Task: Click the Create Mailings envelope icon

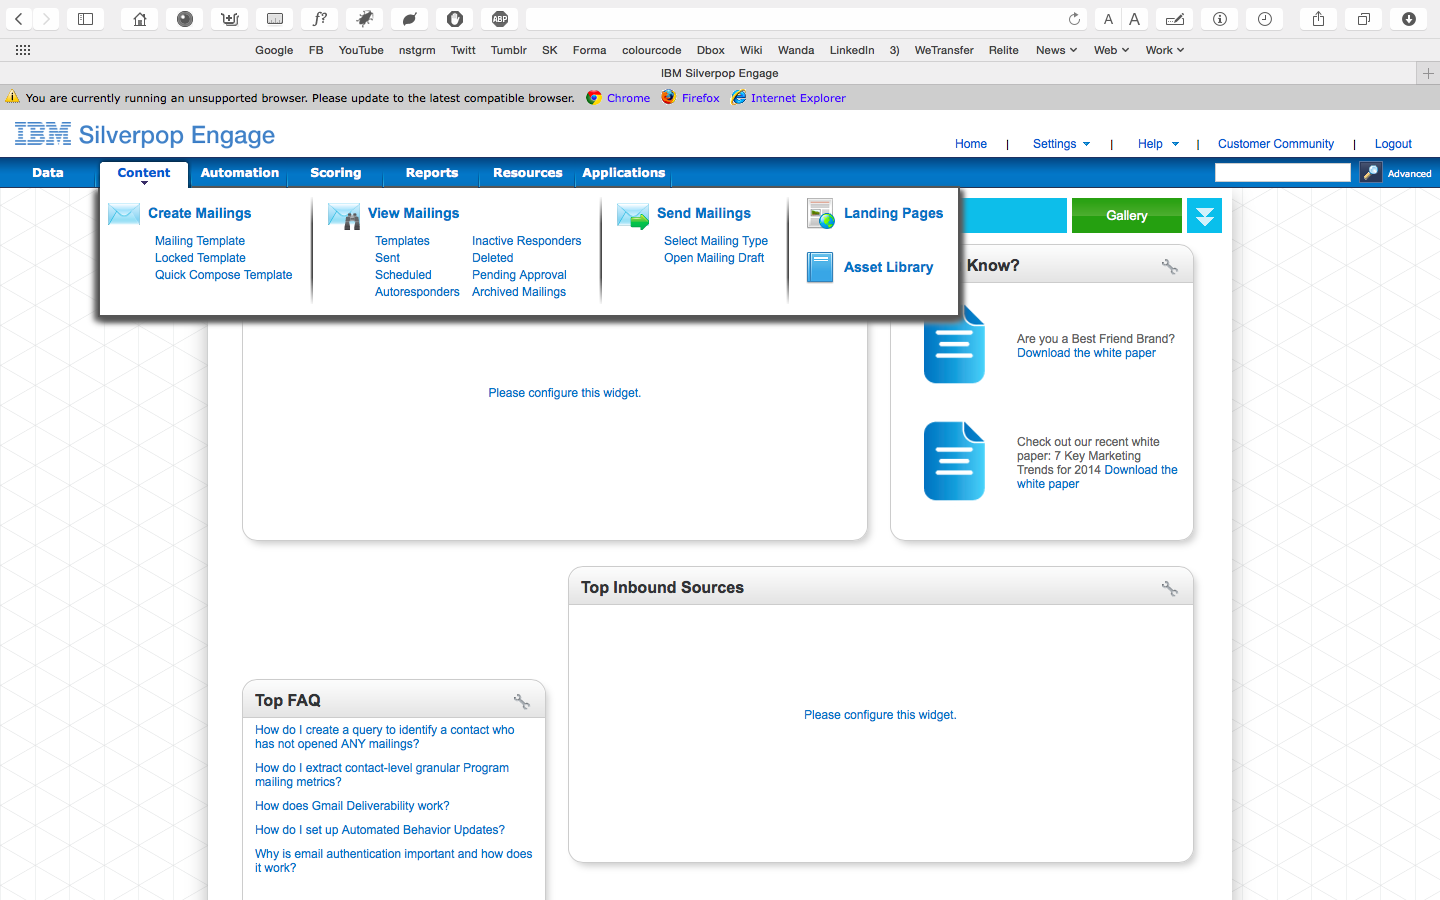Action: tap(124, 214)
